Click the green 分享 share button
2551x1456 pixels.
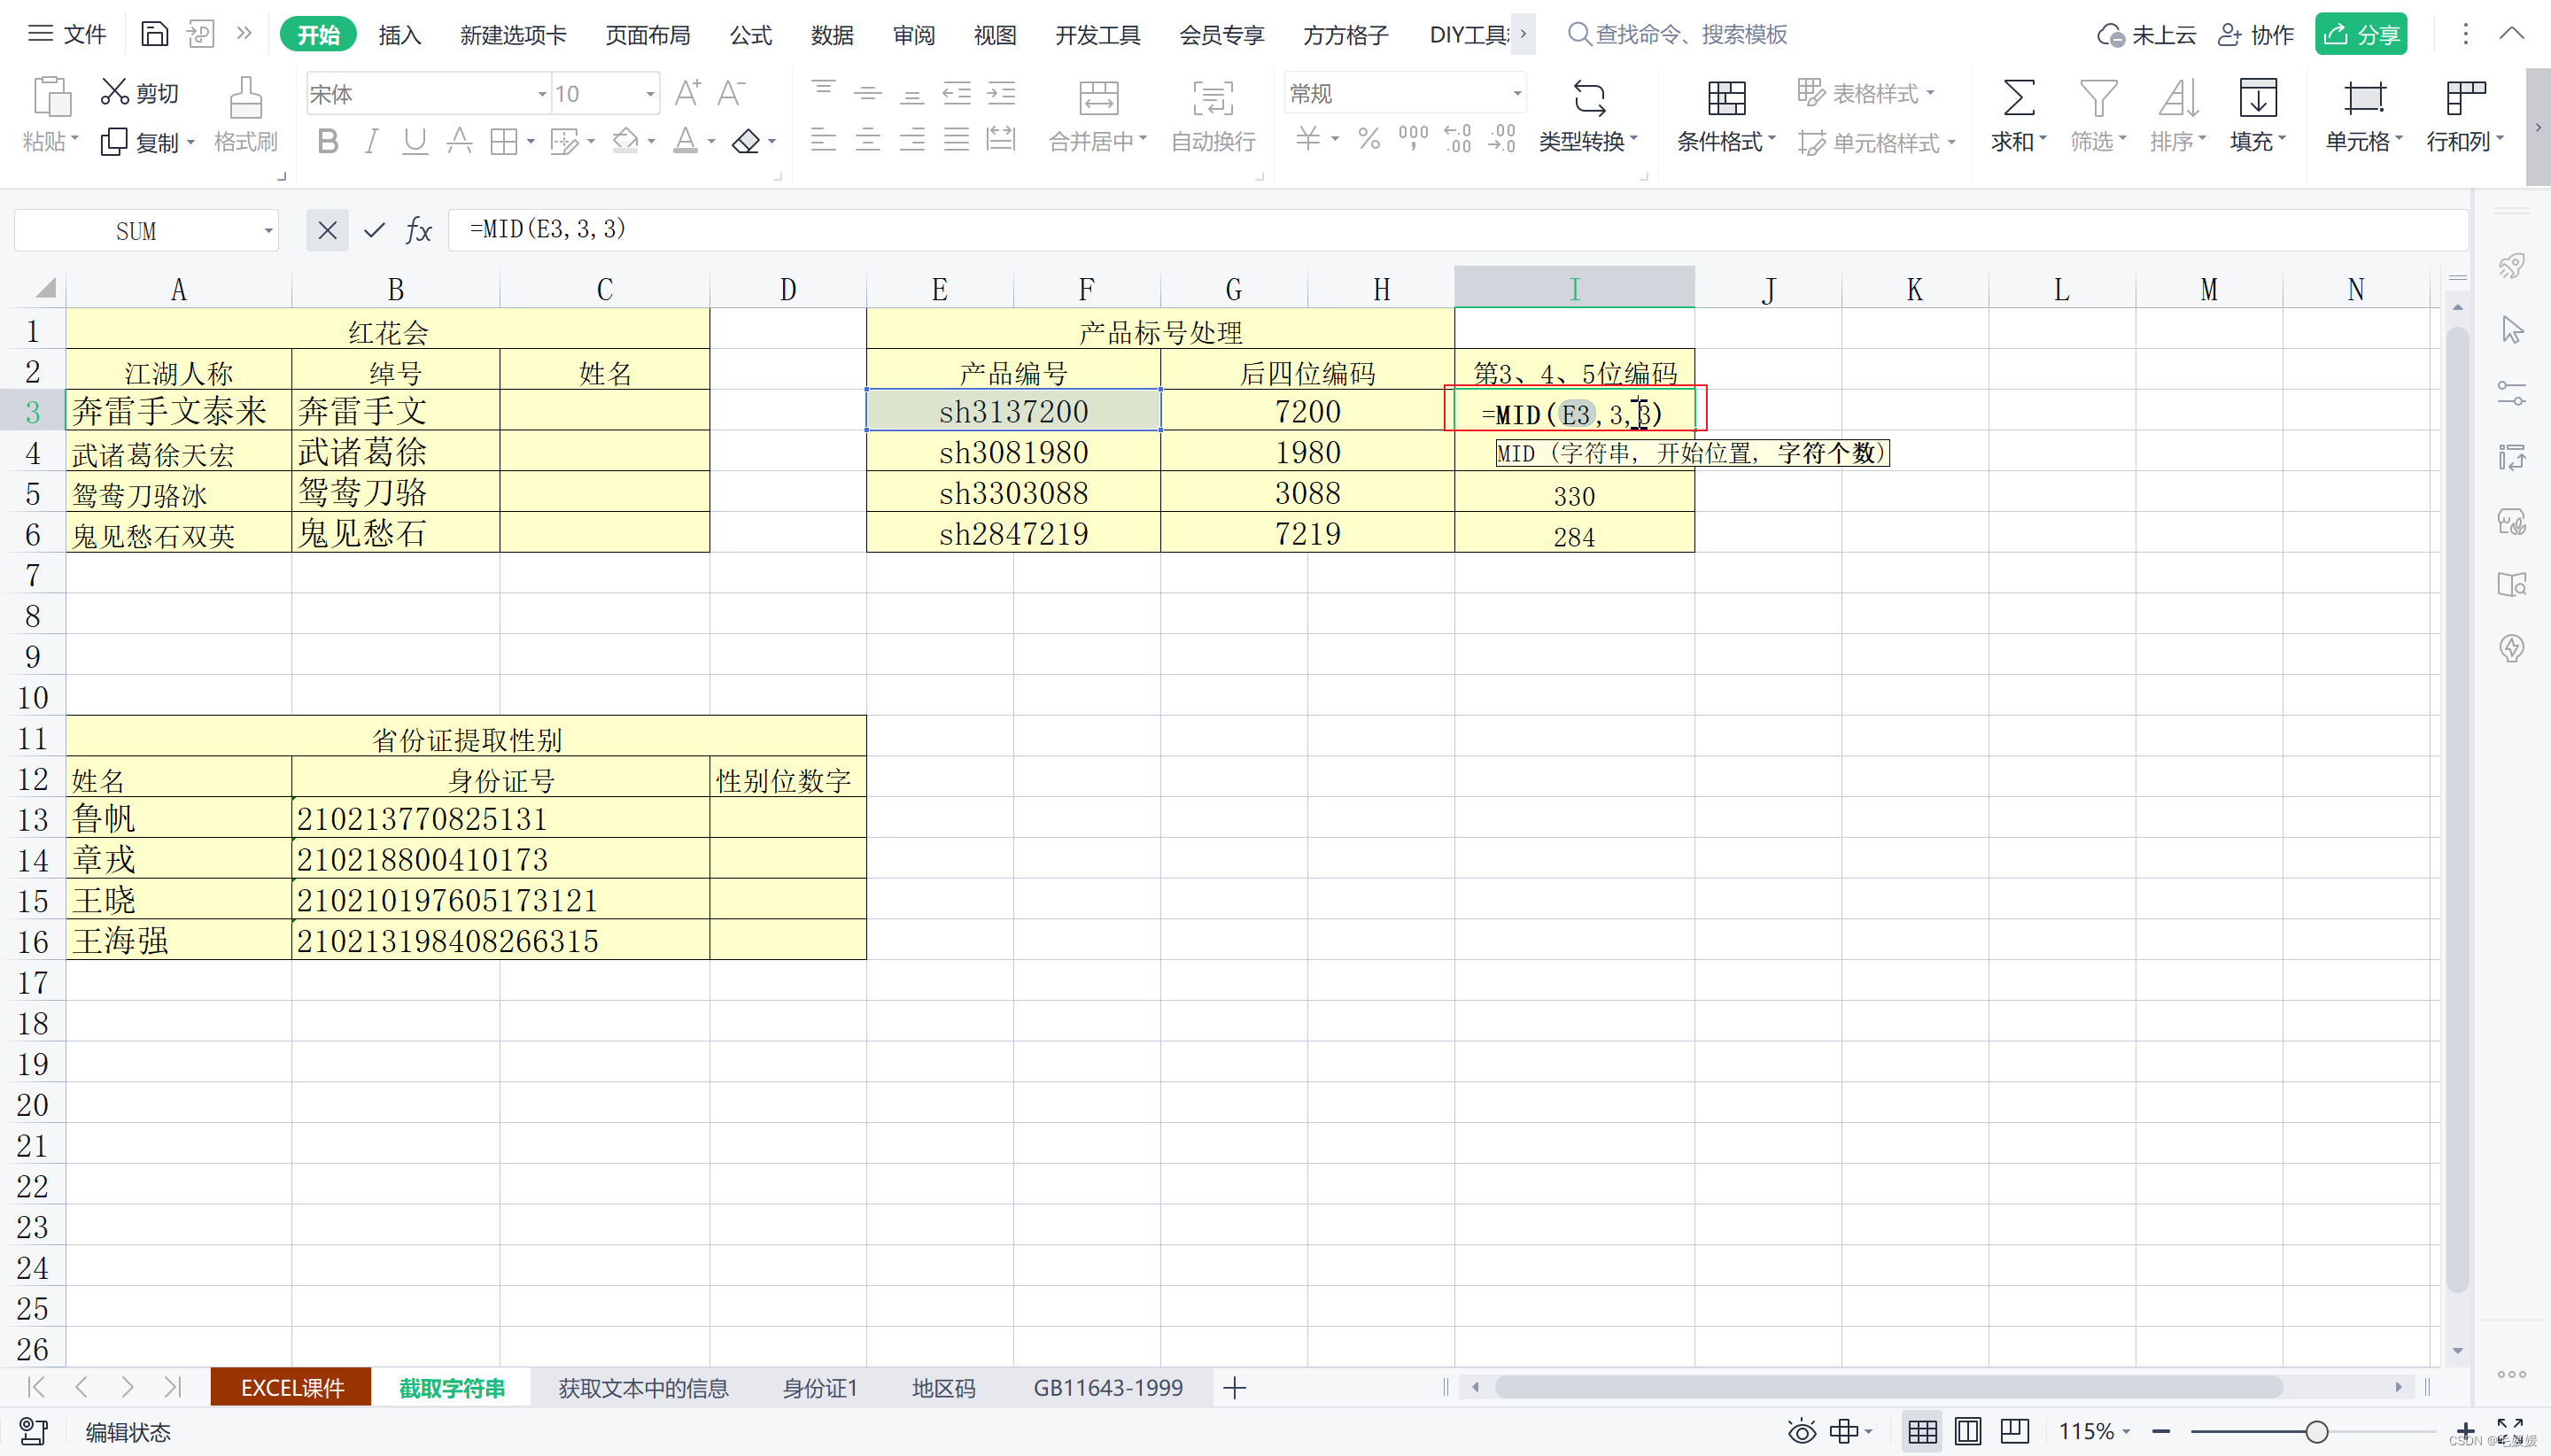point(2360,35)
